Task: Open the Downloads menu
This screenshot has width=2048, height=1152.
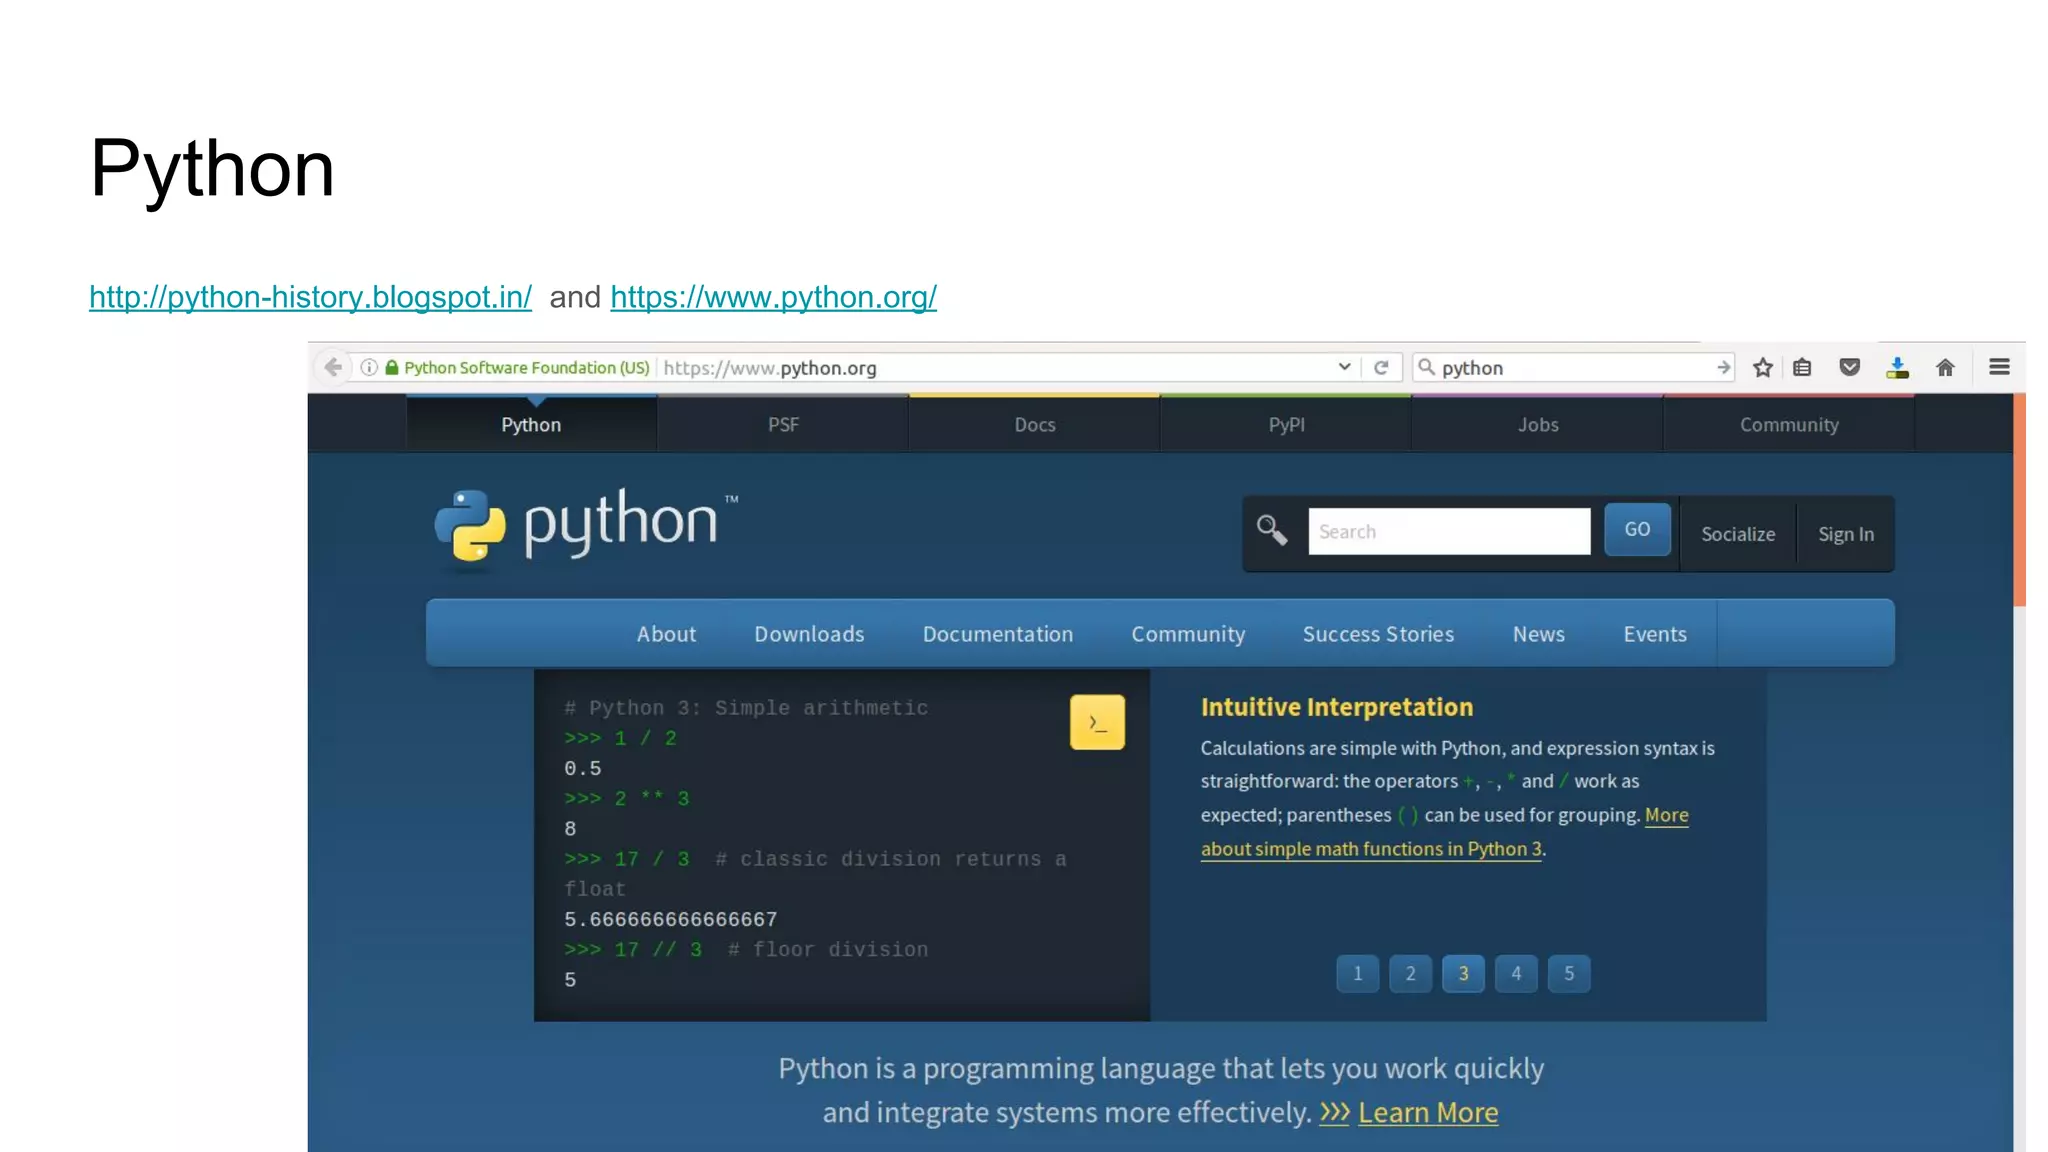Action: point(809,634)
